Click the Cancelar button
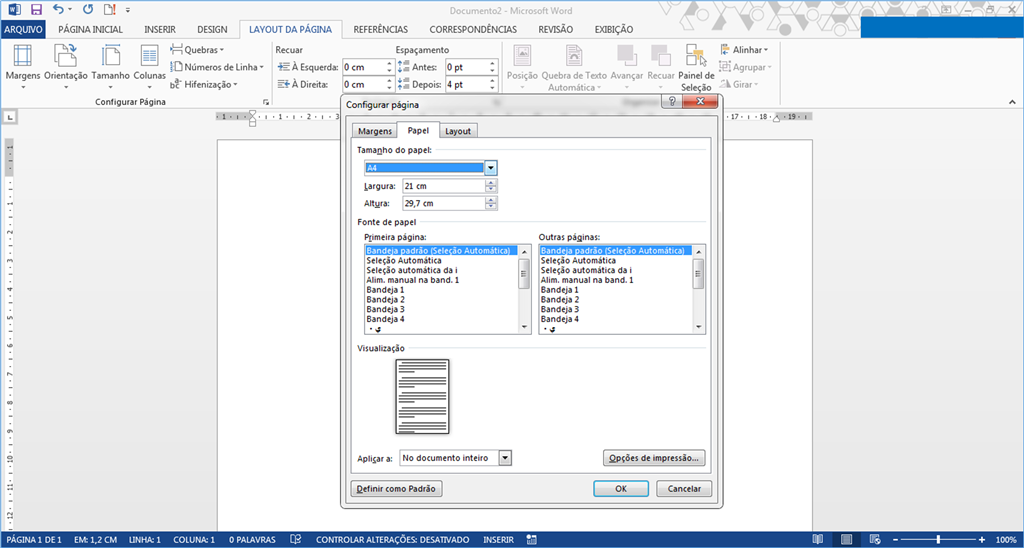The height and width of the screenshot is (548, 1024). (x=684, y=489)
